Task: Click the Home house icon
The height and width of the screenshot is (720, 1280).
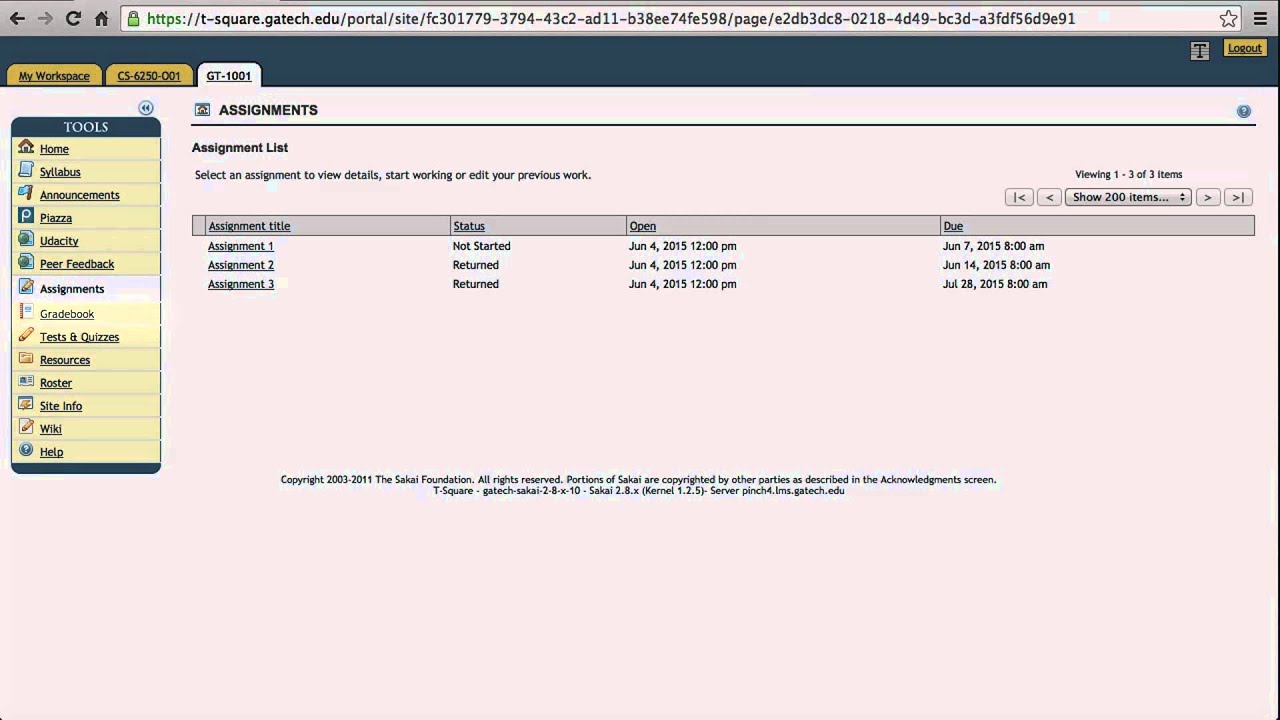Action: coord(26,147)
